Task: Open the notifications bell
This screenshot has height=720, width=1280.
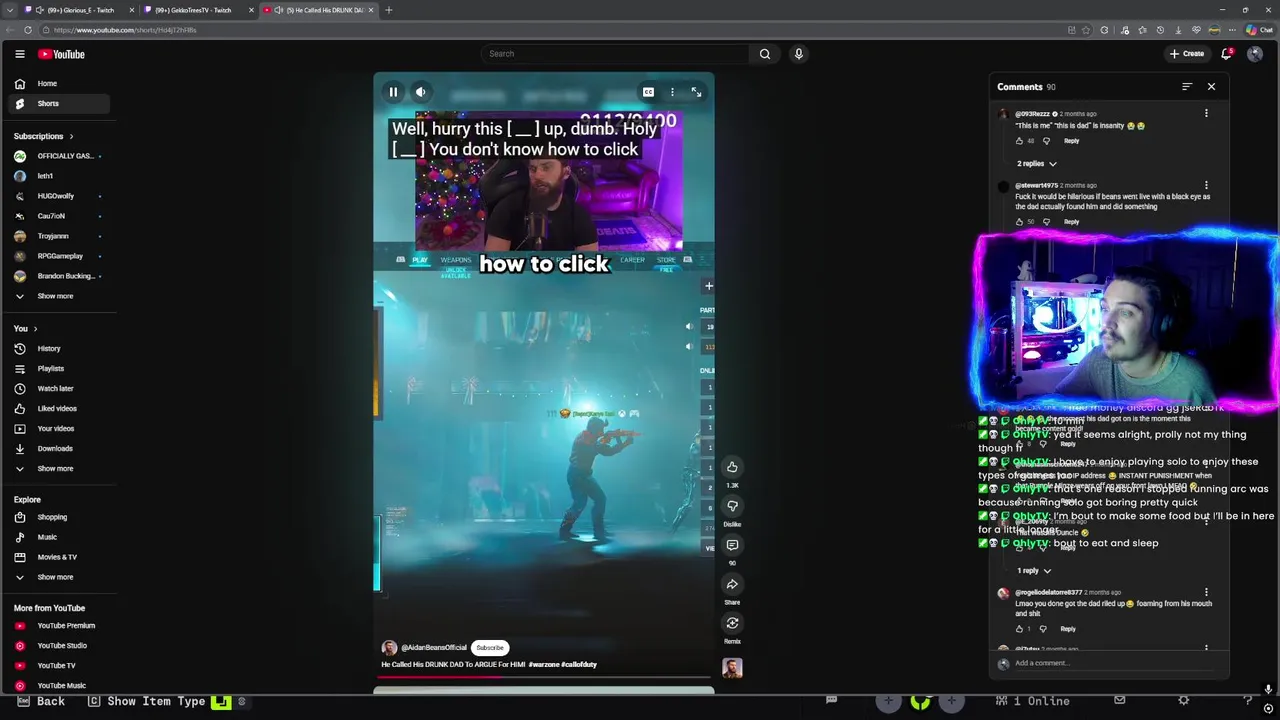Action: 1226,54
